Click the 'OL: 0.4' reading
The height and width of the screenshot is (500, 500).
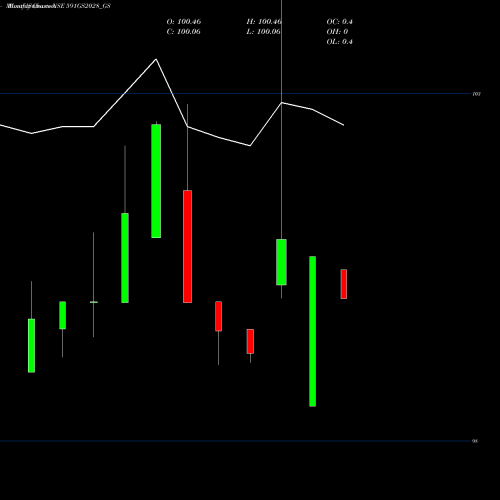tap(339, 42)
